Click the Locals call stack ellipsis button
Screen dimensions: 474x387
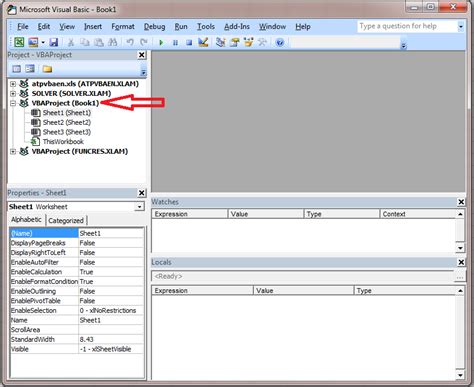[x=460, y=277]
